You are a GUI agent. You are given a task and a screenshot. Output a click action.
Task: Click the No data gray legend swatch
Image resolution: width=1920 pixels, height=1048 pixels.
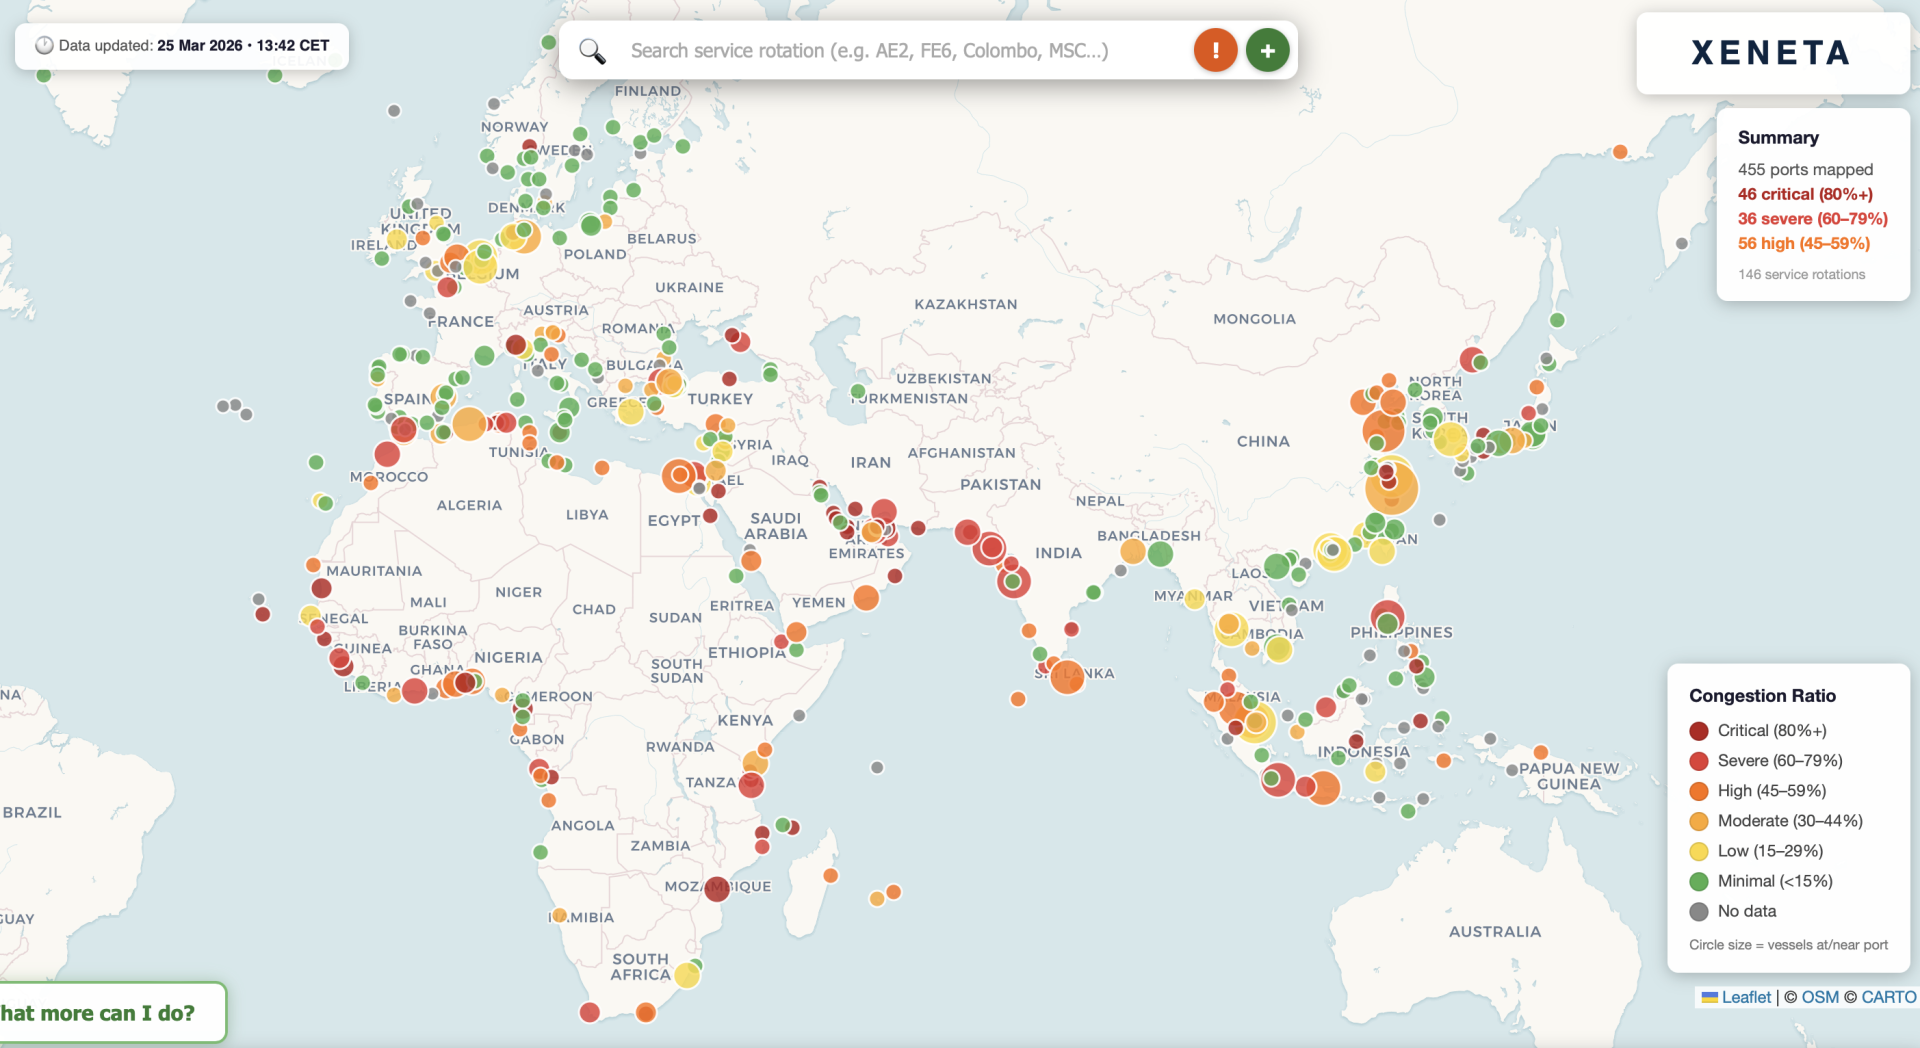pos(1698,911)
